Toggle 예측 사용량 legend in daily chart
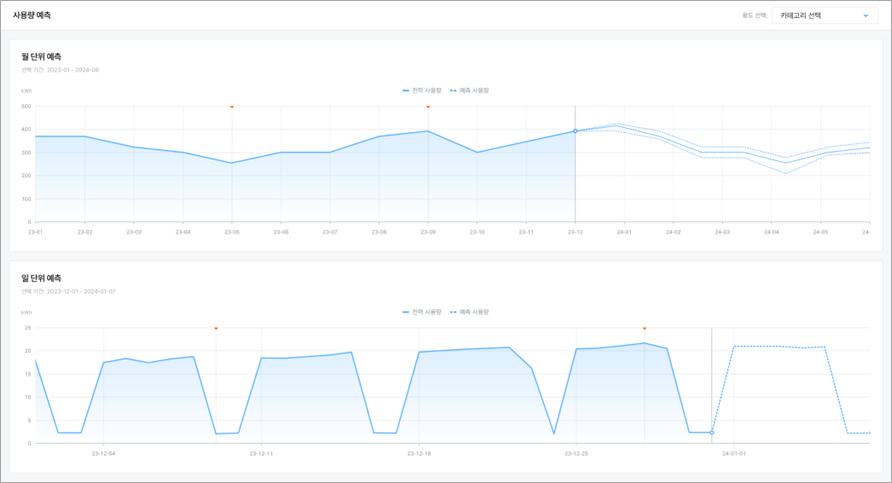The height and width of the screenshot is (483, 892). [469, 312]
